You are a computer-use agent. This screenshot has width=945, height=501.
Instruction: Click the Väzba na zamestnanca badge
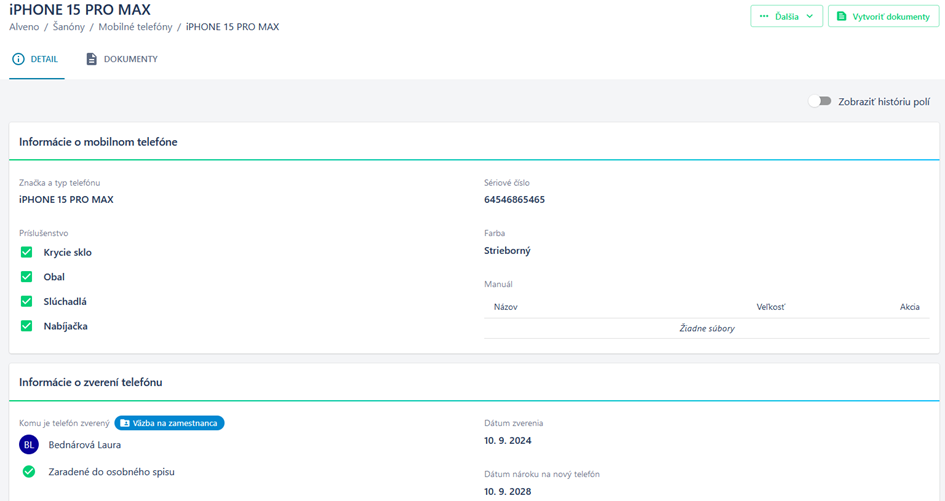169,423
